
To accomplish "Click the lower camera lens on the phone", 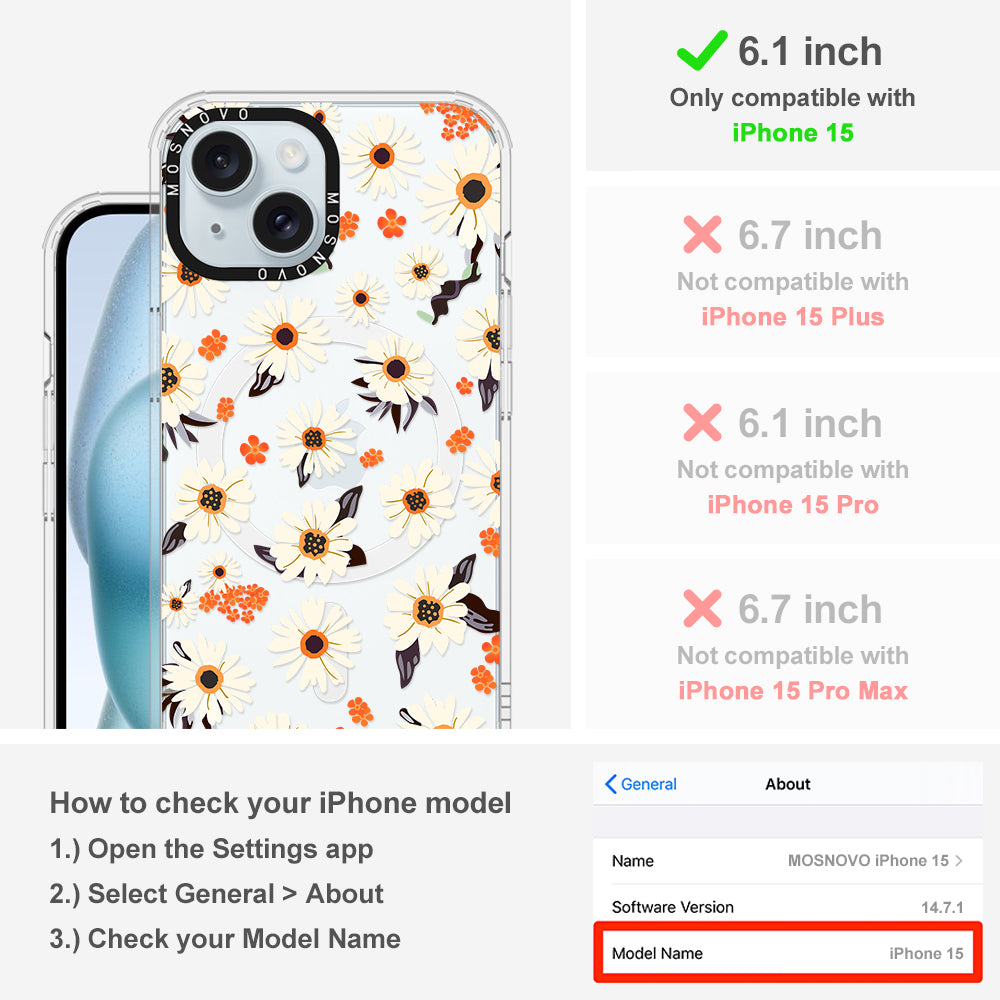I will tap(283, 222).
